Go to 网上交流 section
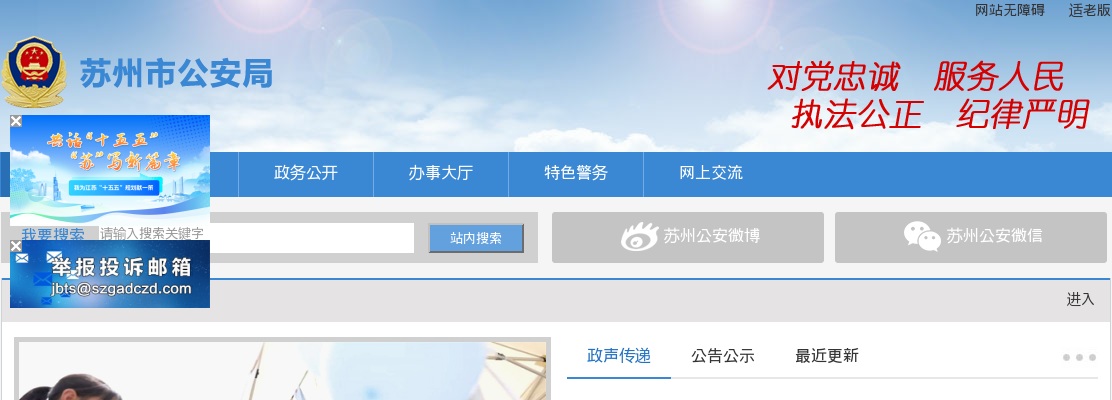 (x=711, y=174)
